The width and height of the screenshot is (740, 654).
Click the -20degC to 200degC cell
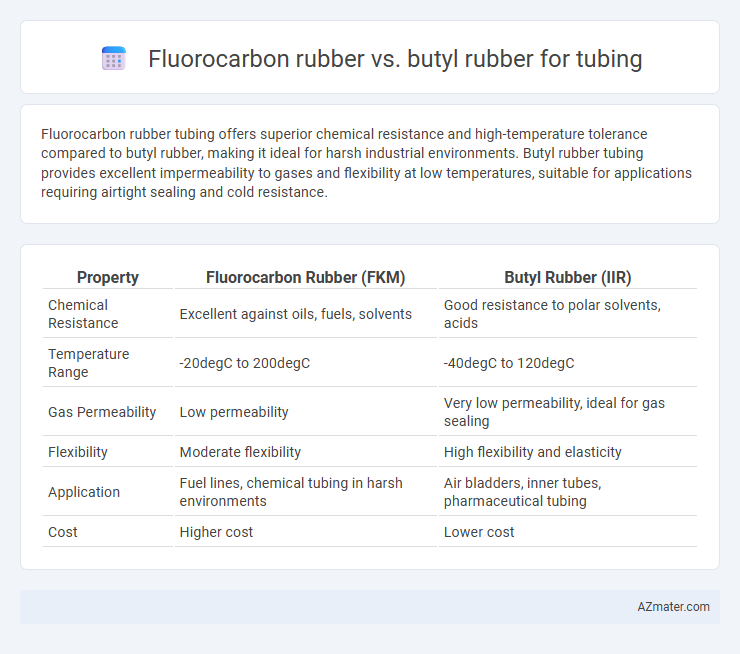pyautogui.click(x=244, y=363)
